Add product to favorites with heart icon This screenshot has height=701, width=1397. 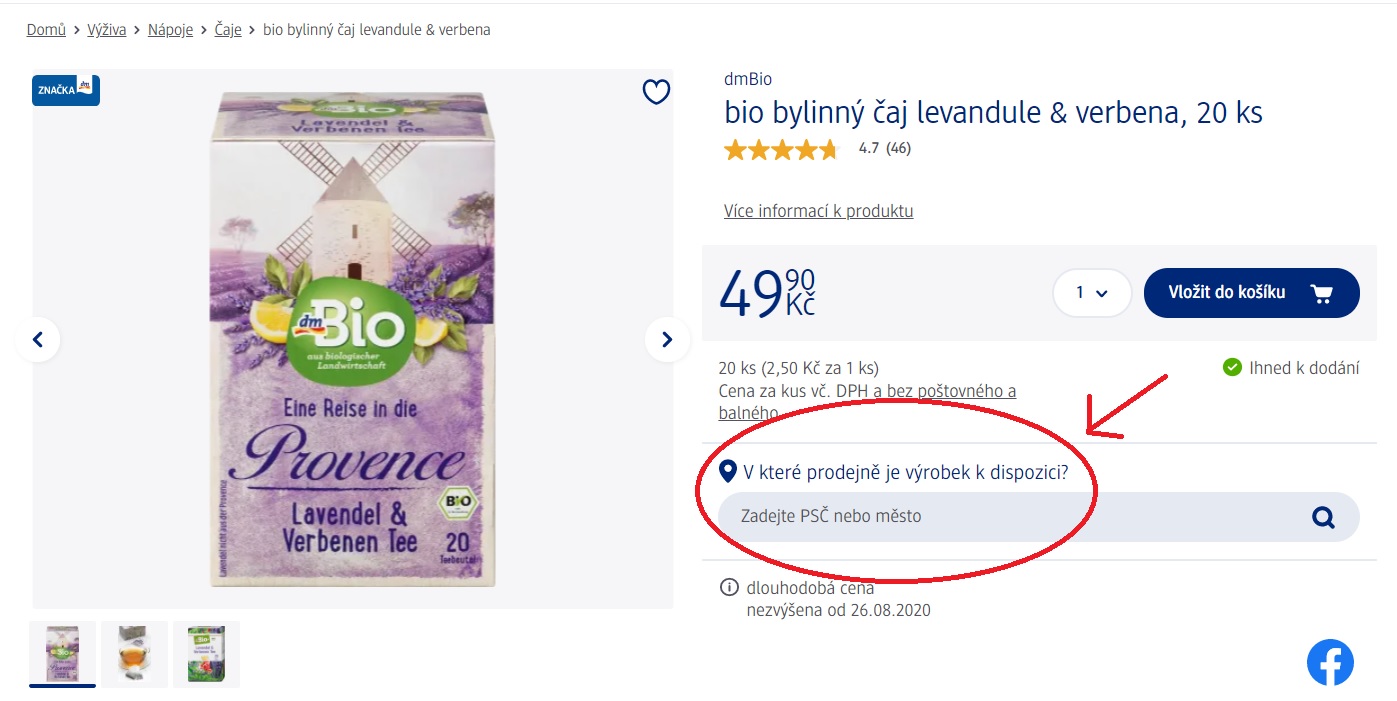pos(656,92)
